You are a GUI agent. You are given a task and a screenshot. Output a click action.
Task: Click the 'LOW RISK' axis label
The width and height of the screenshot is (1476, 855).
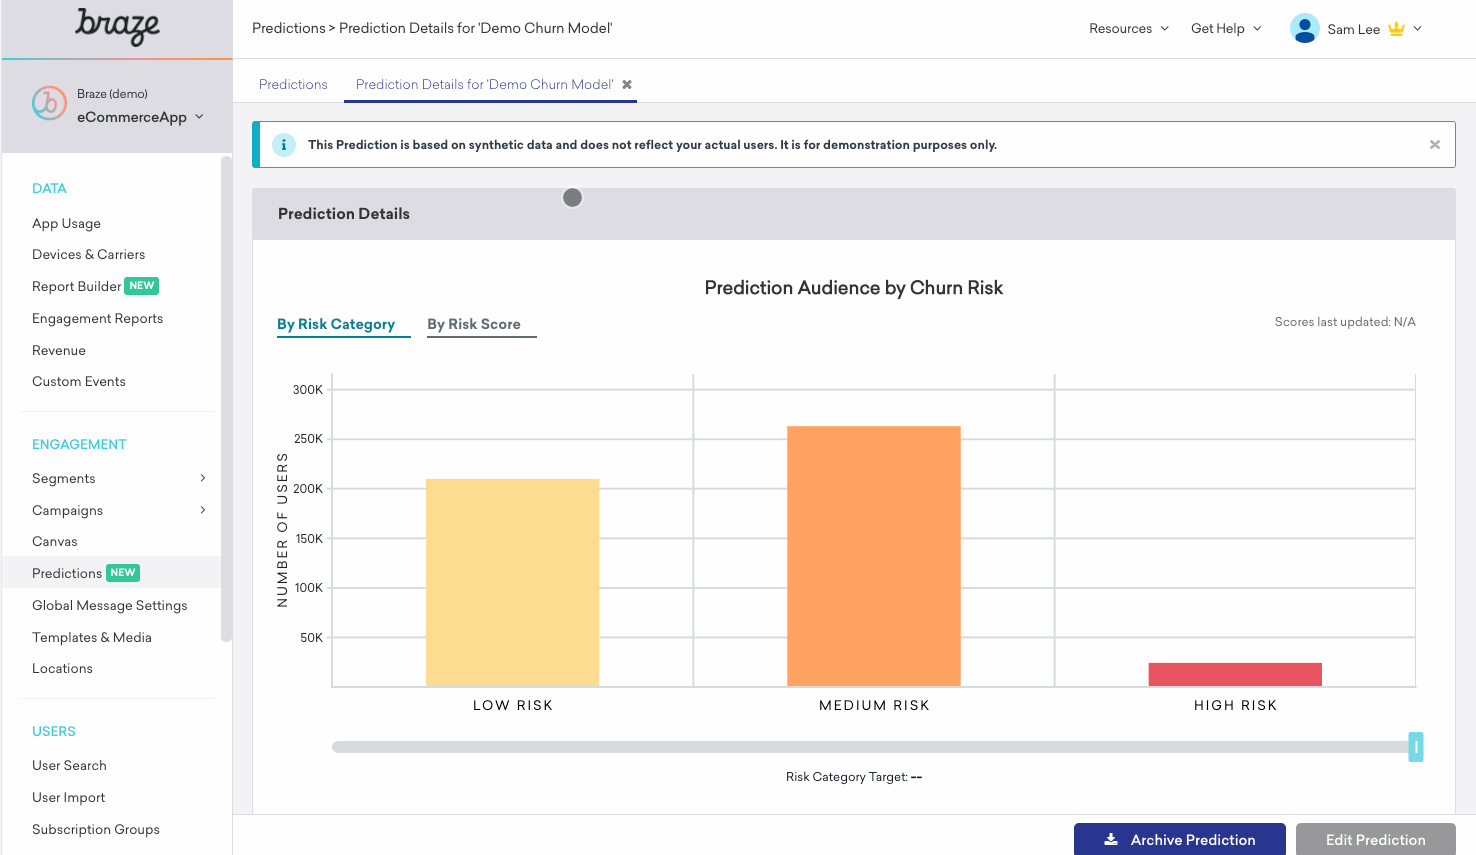click(x=513, y=706)
